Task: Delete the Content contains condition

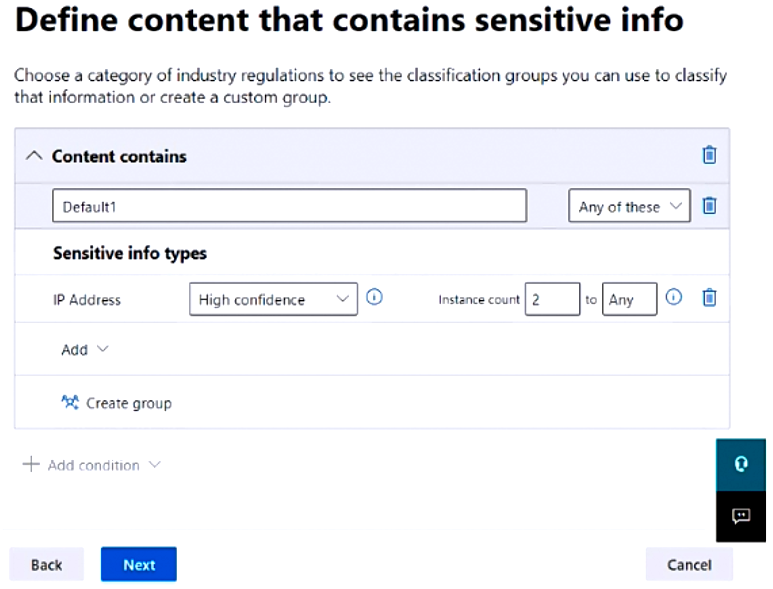Action: (709, 155)
